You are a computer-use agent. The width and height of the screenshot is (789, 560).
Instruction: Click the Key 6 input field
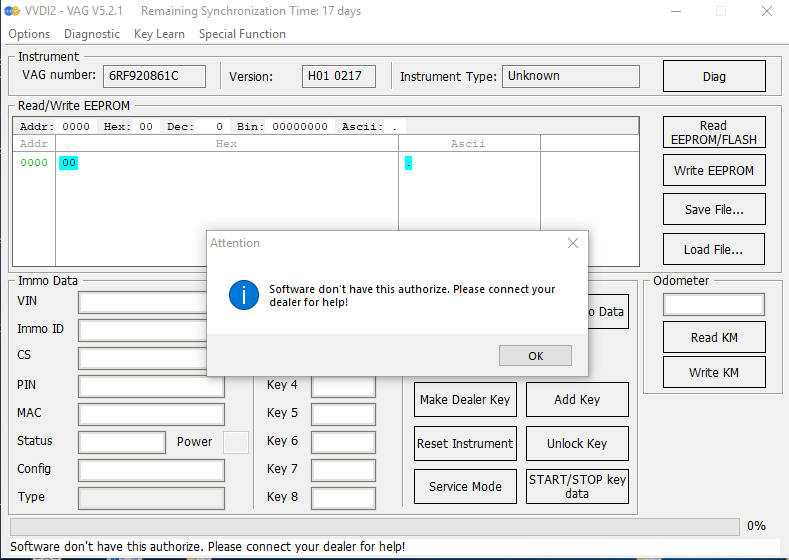click(343, 442)
